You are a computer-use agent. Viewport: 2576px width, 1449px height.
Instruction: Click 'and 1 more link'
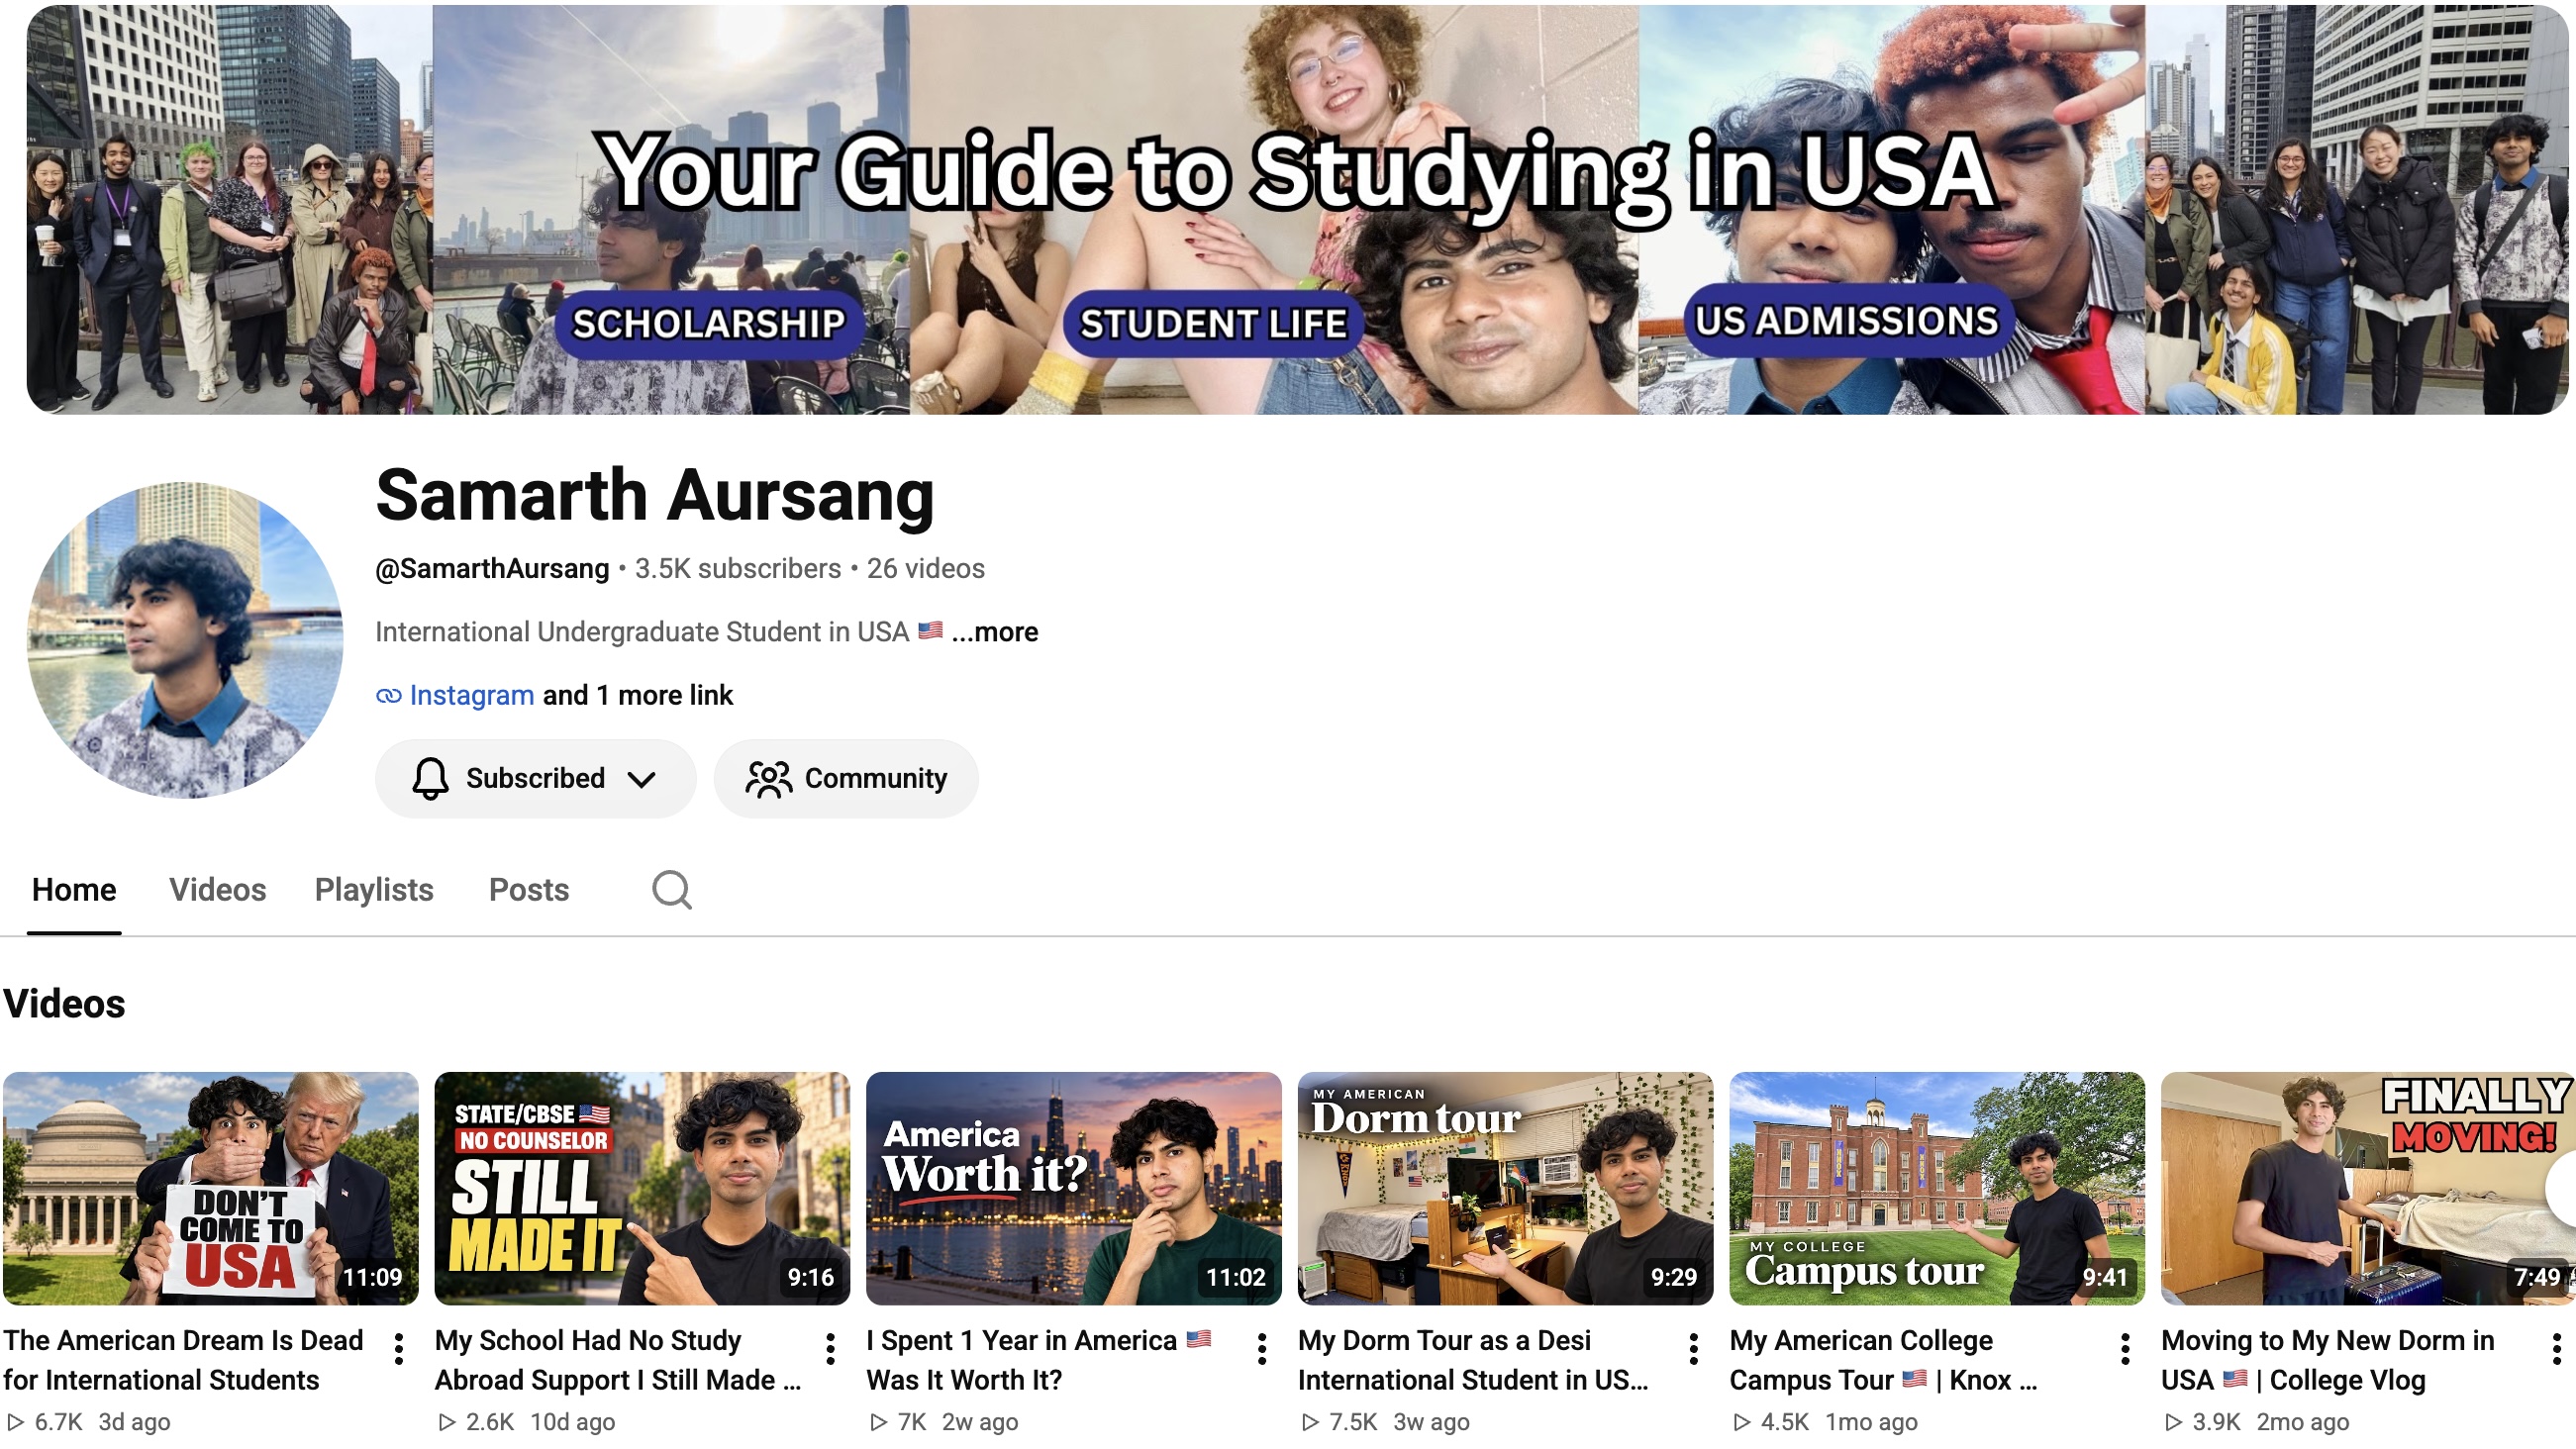[x=638, y=695]
